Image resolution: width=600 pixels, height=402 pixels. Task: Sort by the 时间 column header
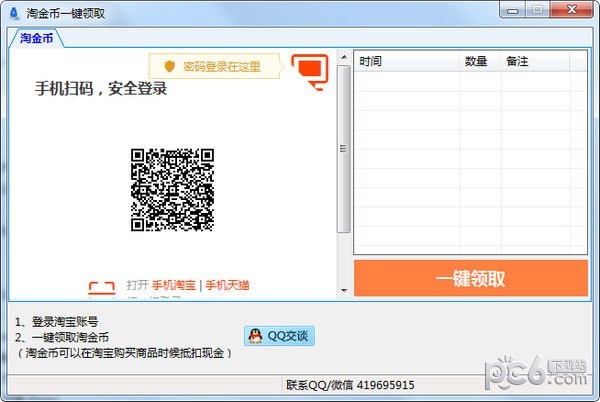point(407,61)
